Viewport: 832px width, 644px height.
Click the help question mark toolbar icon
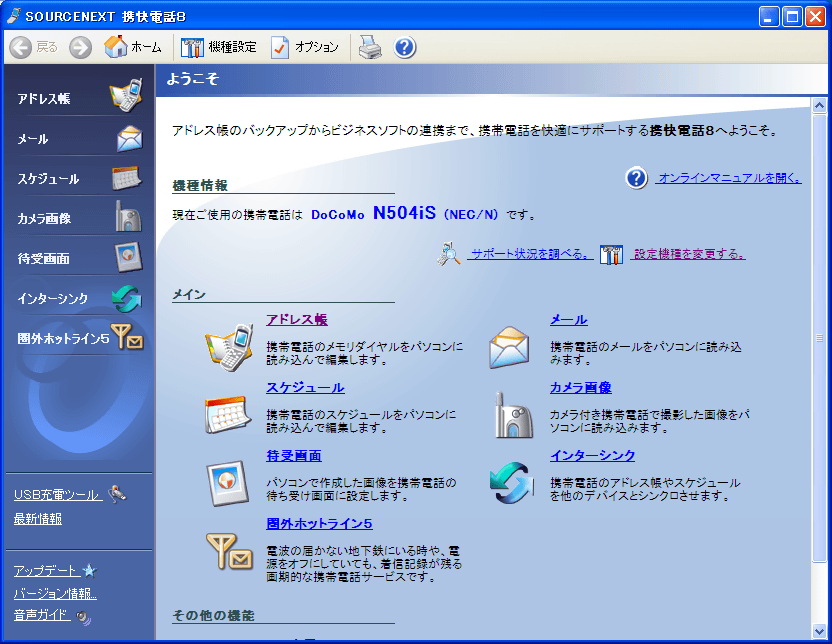[405, 47]
